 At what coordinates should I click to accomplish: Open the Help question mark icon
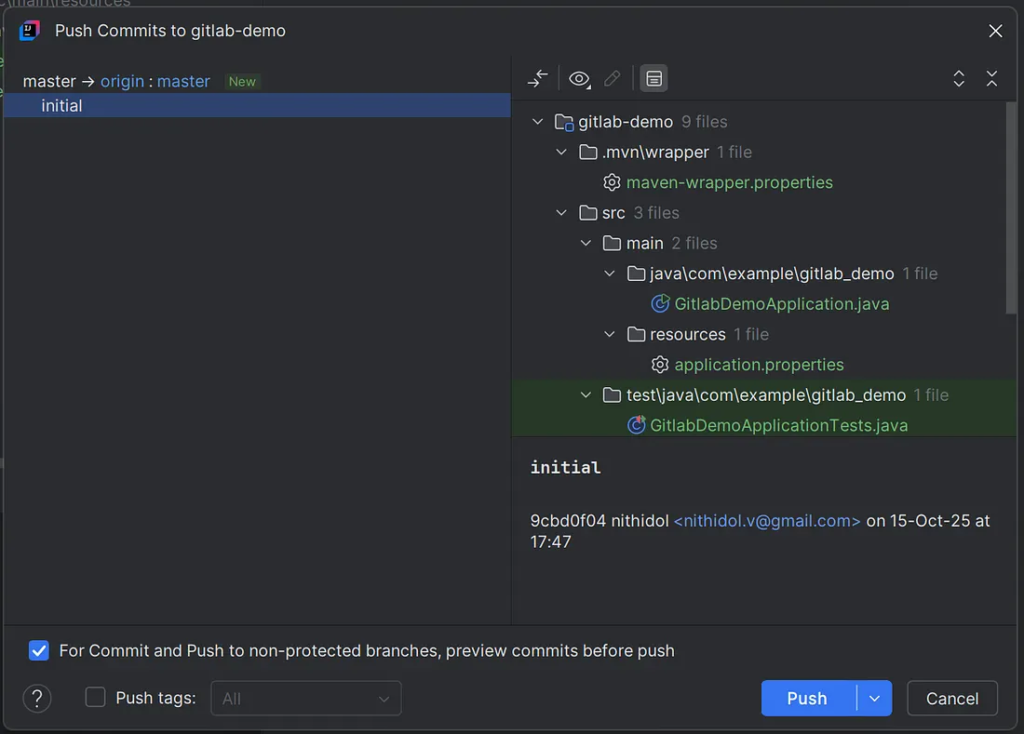coord(37,698)
